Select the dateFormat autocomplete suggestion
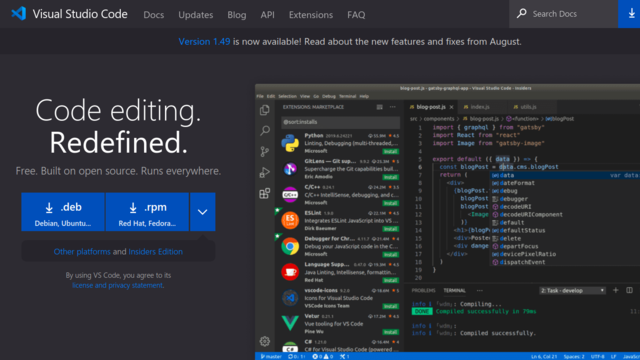Image resolution: width=640 pixels, height=360 pixels. (x=517, y=183)
